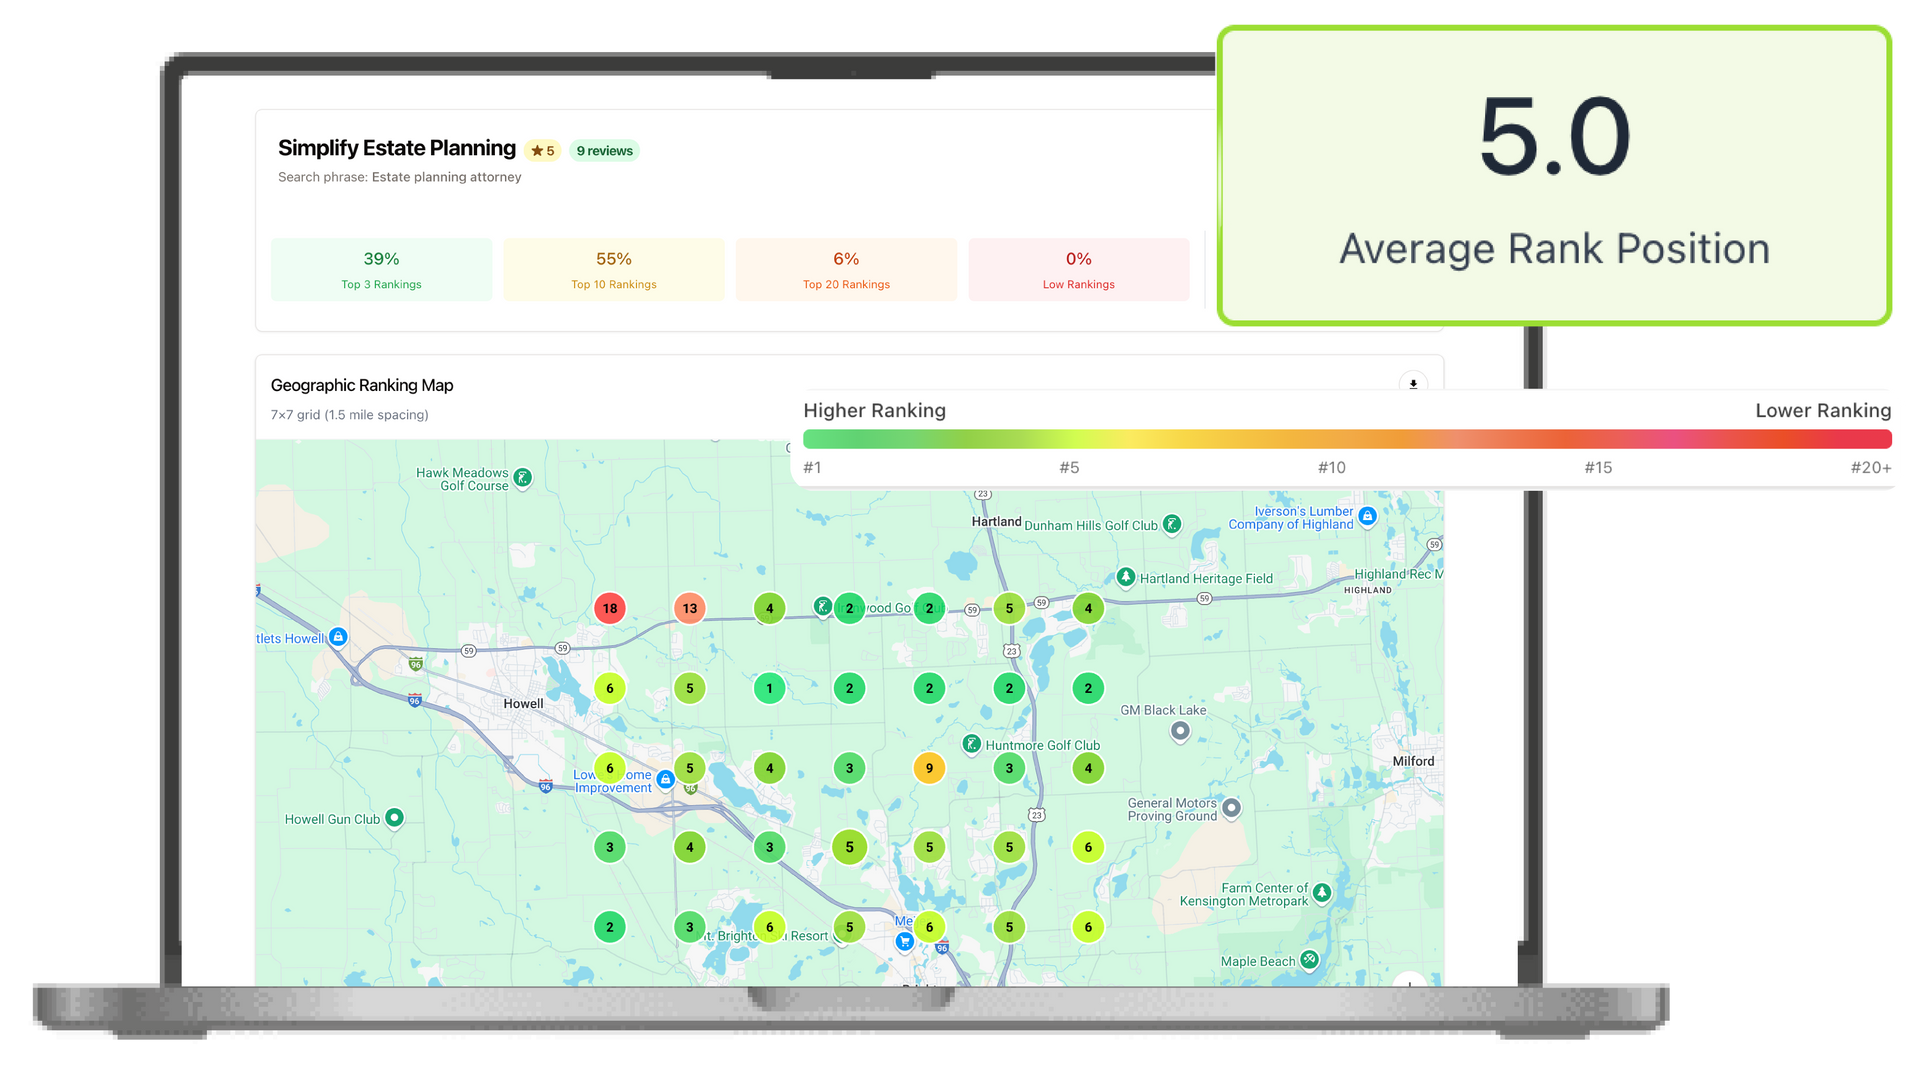The image size is (1920, 1068).
Task: Click the 'Howell' city label on map
Action: 523,704
